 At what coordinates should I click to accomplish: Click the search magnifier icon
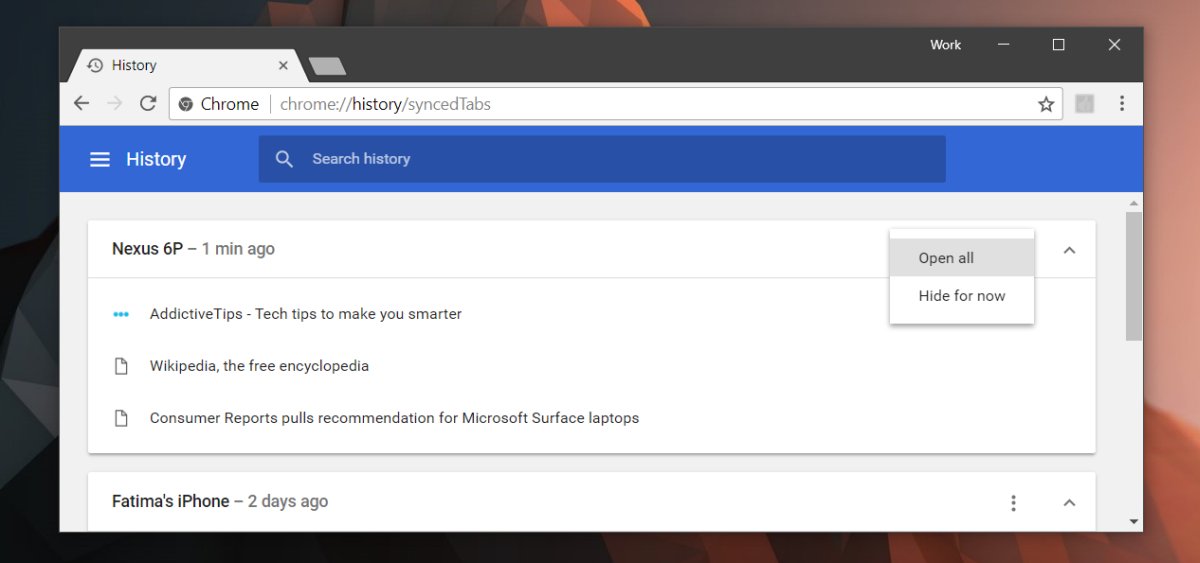284,159
